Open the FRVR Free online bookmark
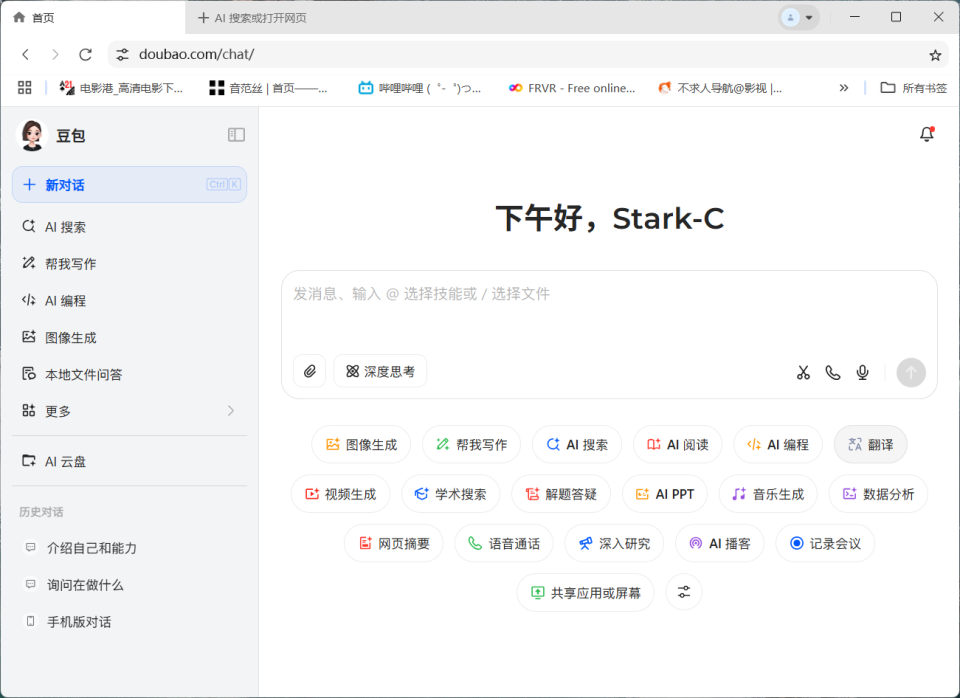 tap(572, 88)
